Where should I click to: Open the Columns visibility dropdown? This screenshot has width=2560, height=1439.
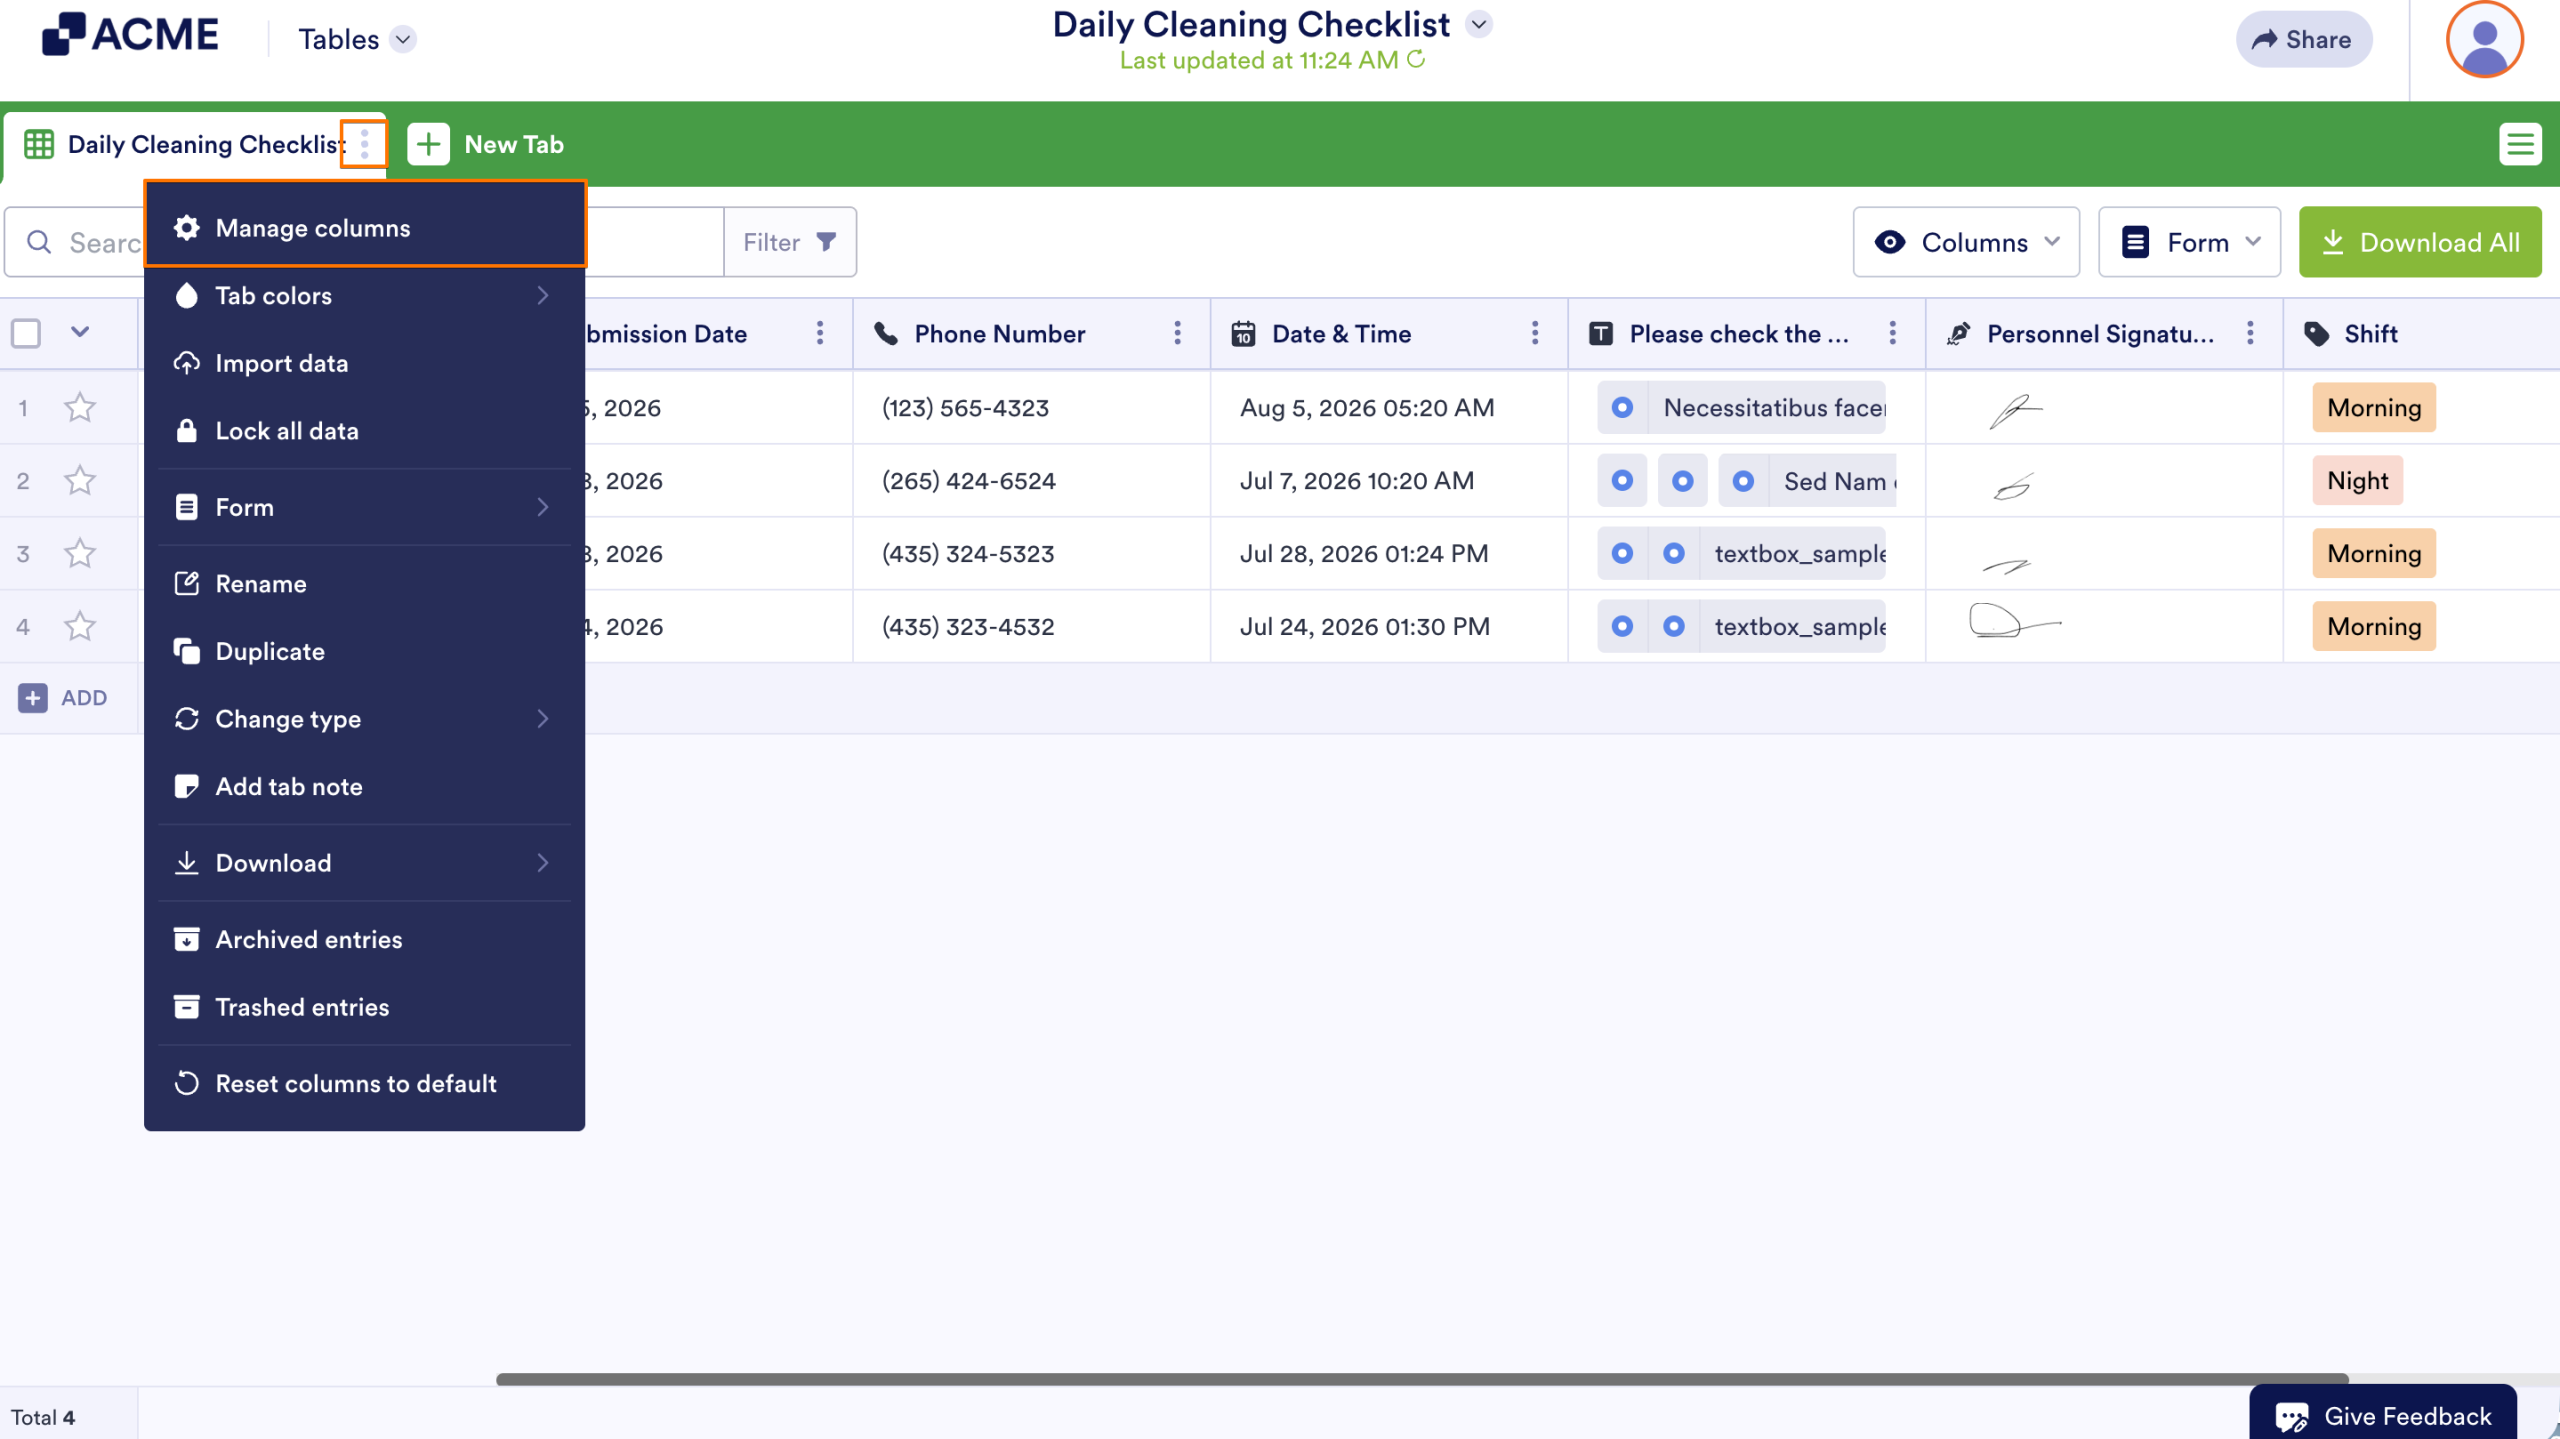(x=1966, y=242)
